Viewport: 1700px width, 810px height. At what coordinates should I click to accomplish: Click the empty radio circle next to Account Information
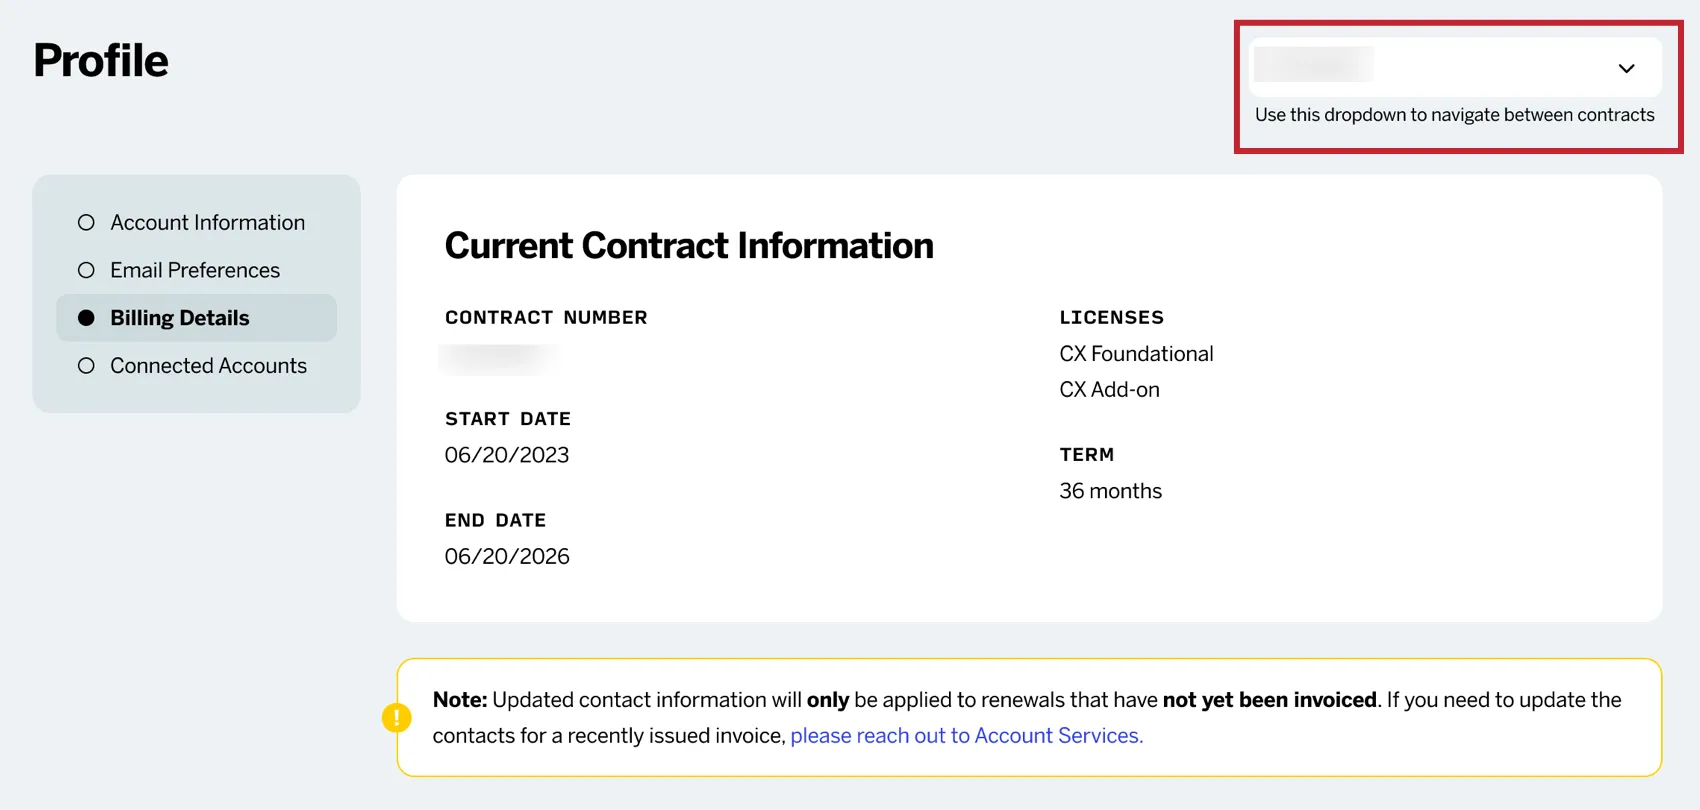point(86,222)
